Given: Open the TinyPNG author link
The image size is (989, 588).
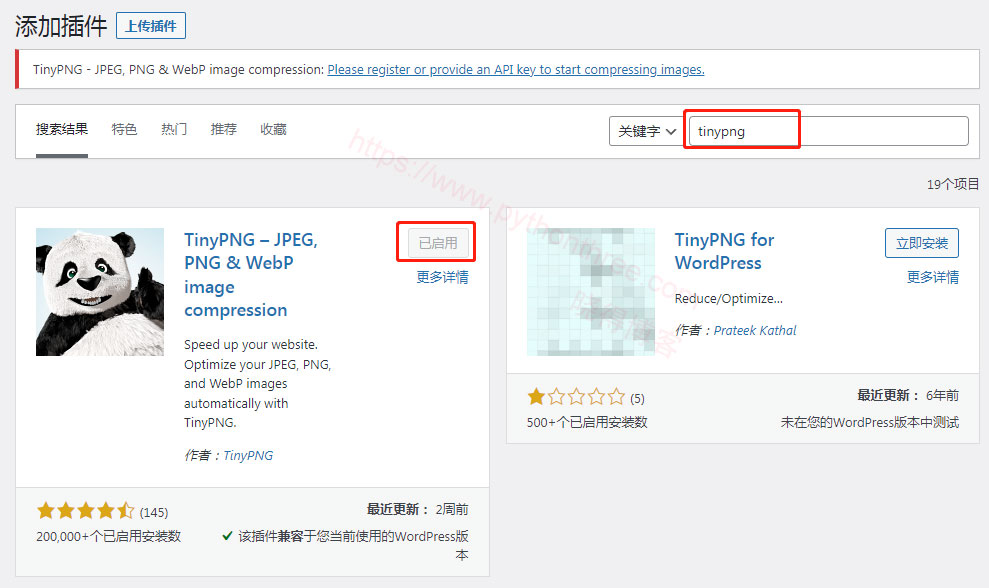Looking at the screenshot, I should [x=248, y=456].
